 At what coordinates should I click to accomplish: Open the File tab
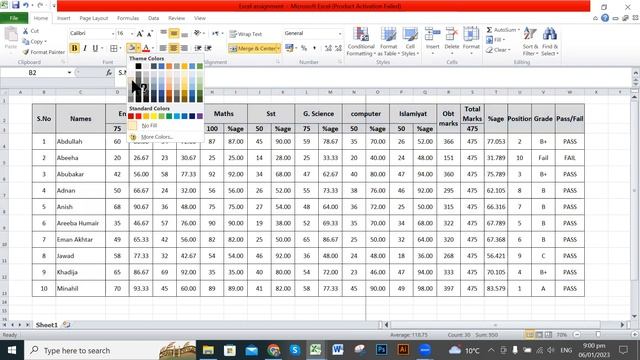[14, 18]
